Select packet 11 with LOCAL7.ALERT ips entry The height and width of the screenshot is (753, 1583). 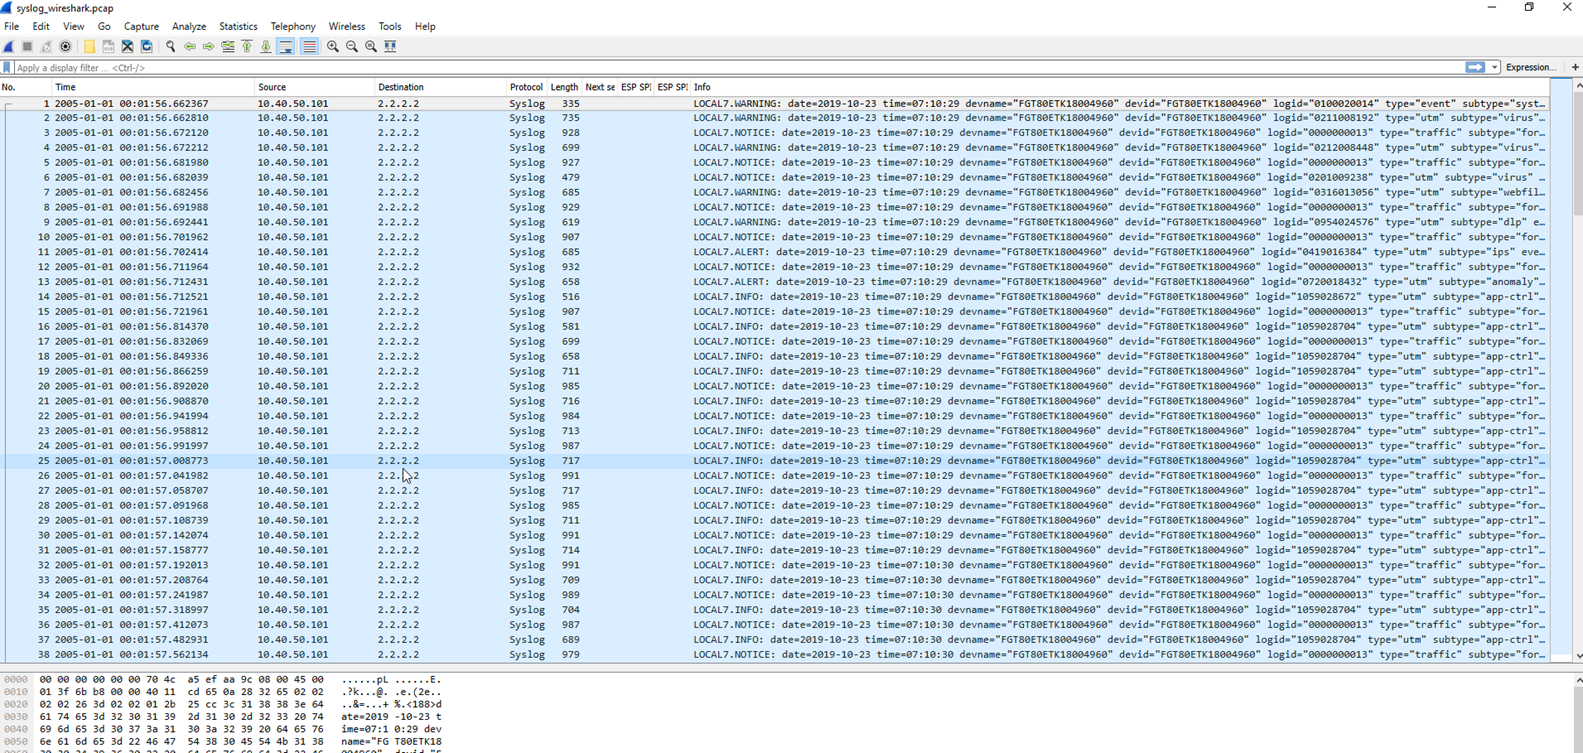775,252
